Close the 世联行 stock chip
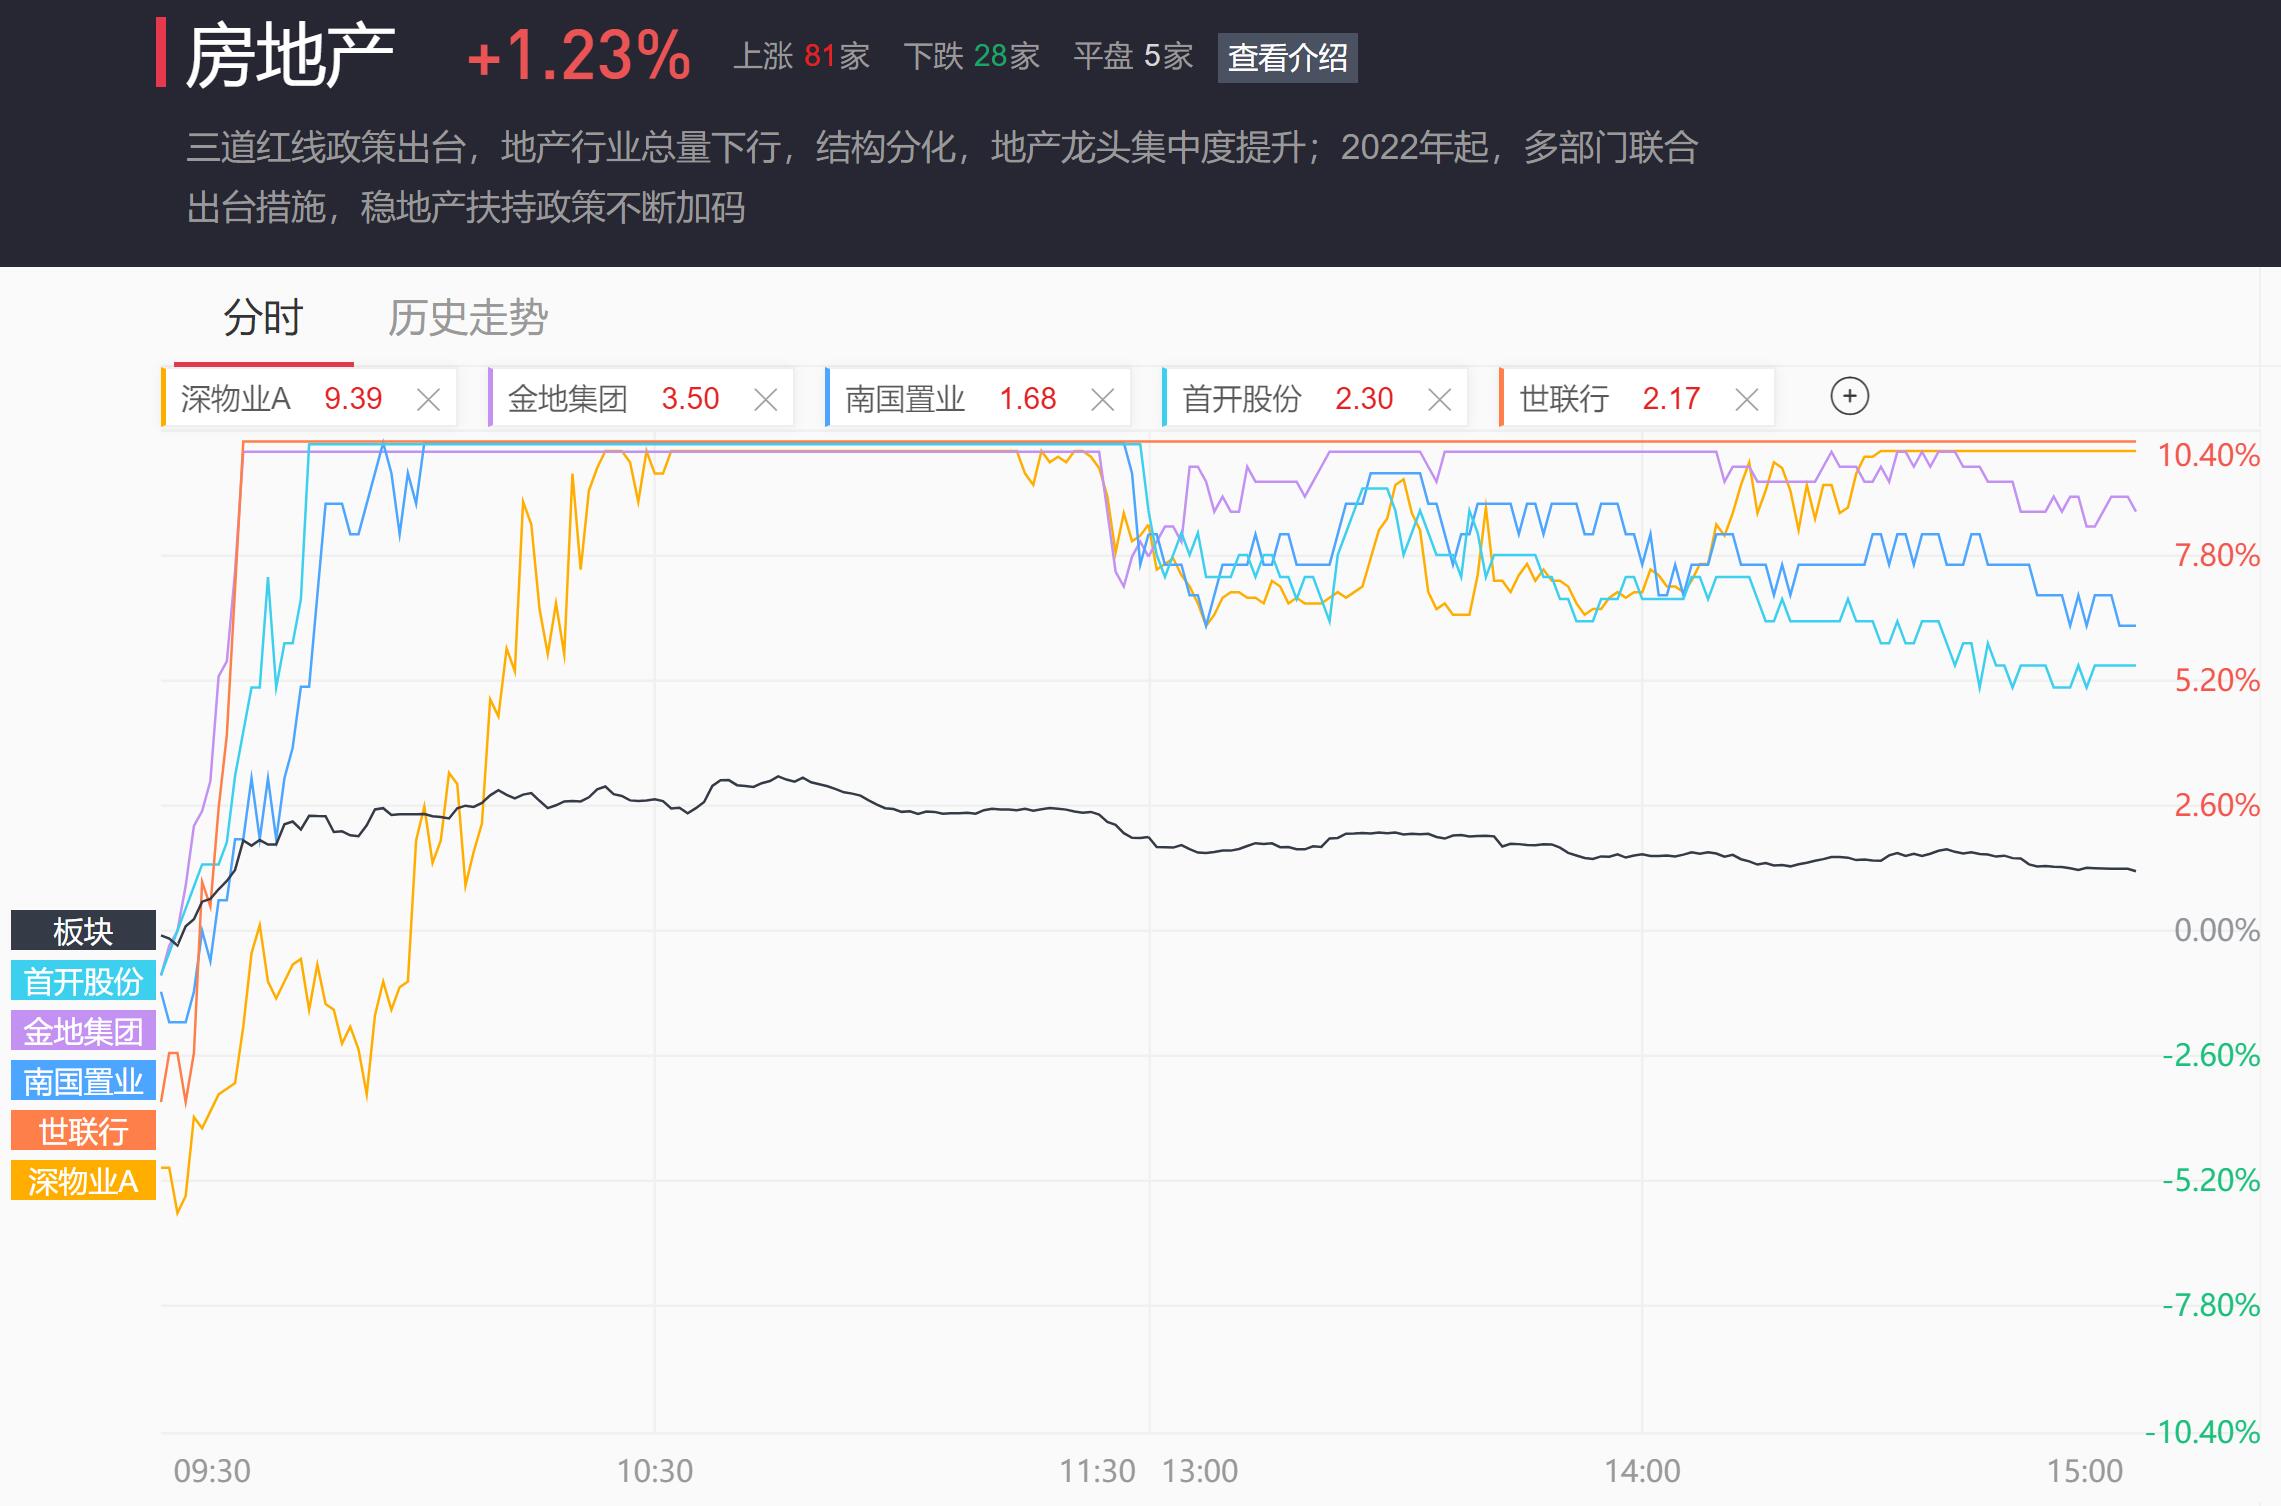The height and width of the screenshot is (1506, 2281). (x=1746, y=400)
